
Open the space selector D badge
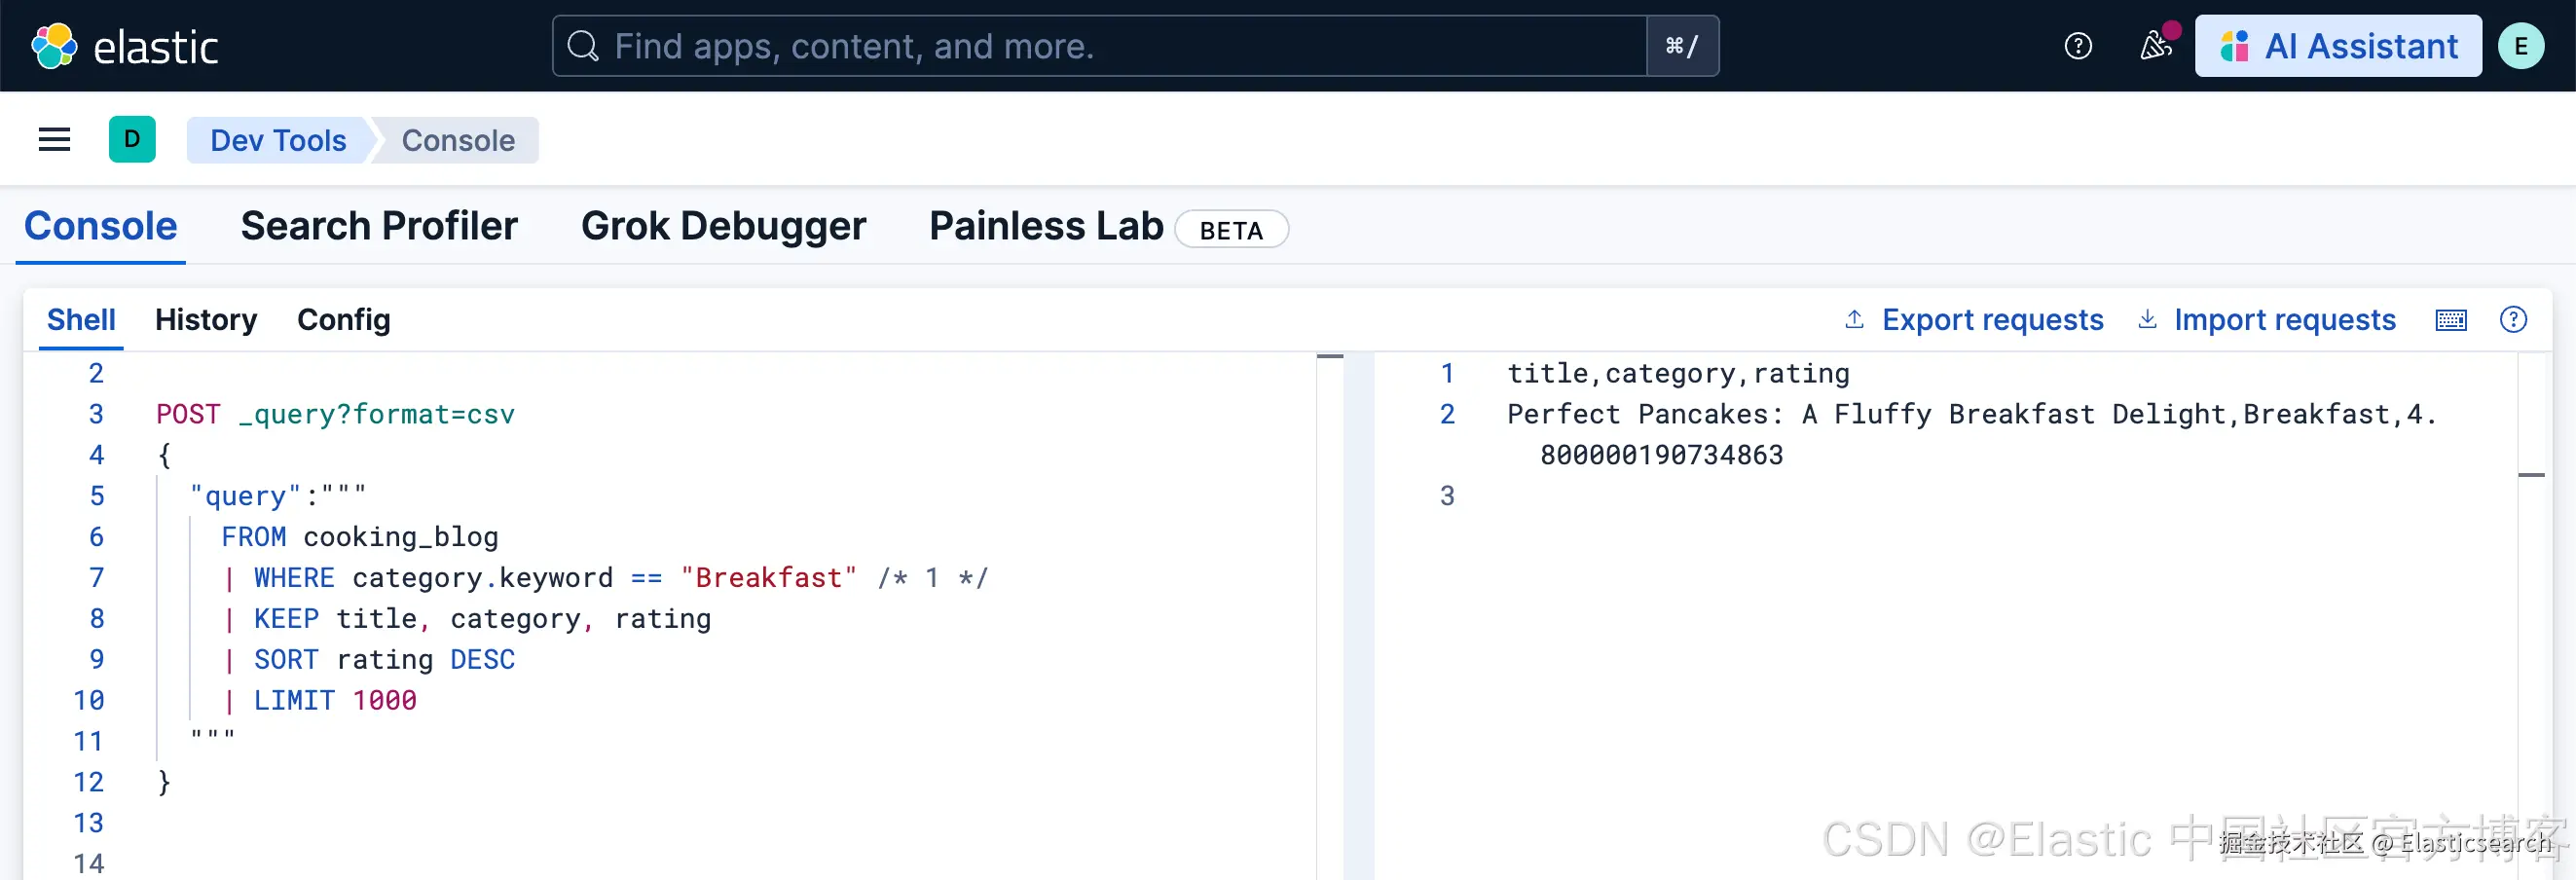132,140
